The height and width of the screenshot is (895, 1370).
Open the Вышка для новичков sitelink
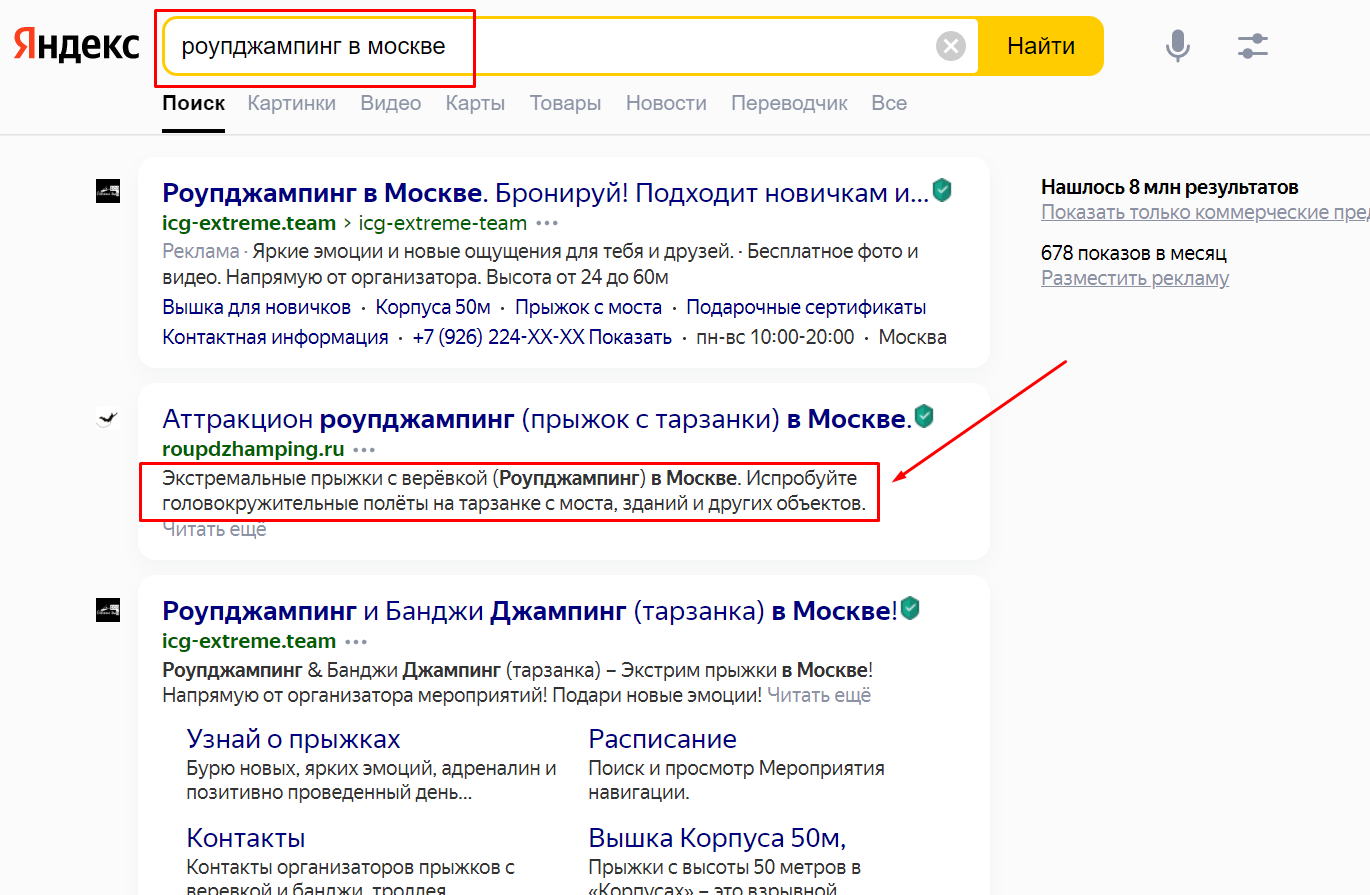[x=257, y=307]
